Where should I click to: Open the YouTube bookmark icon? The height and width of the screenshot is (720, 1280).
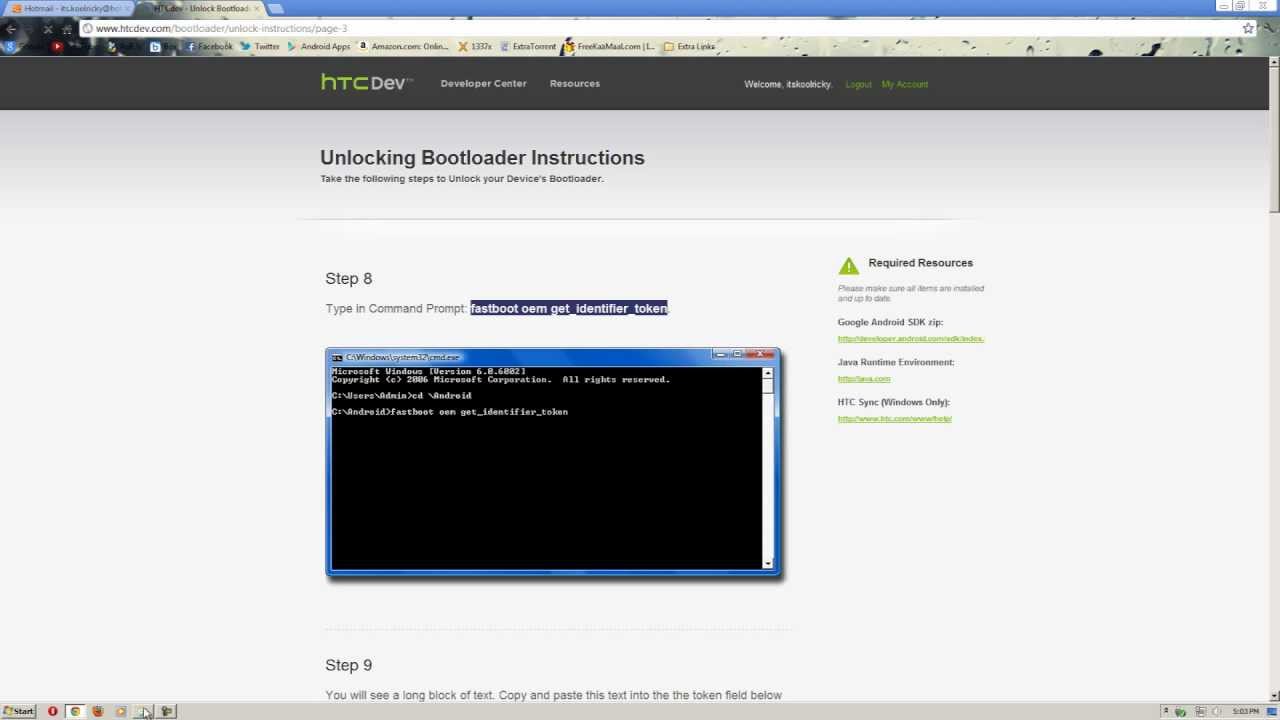[x=57, y=46]
